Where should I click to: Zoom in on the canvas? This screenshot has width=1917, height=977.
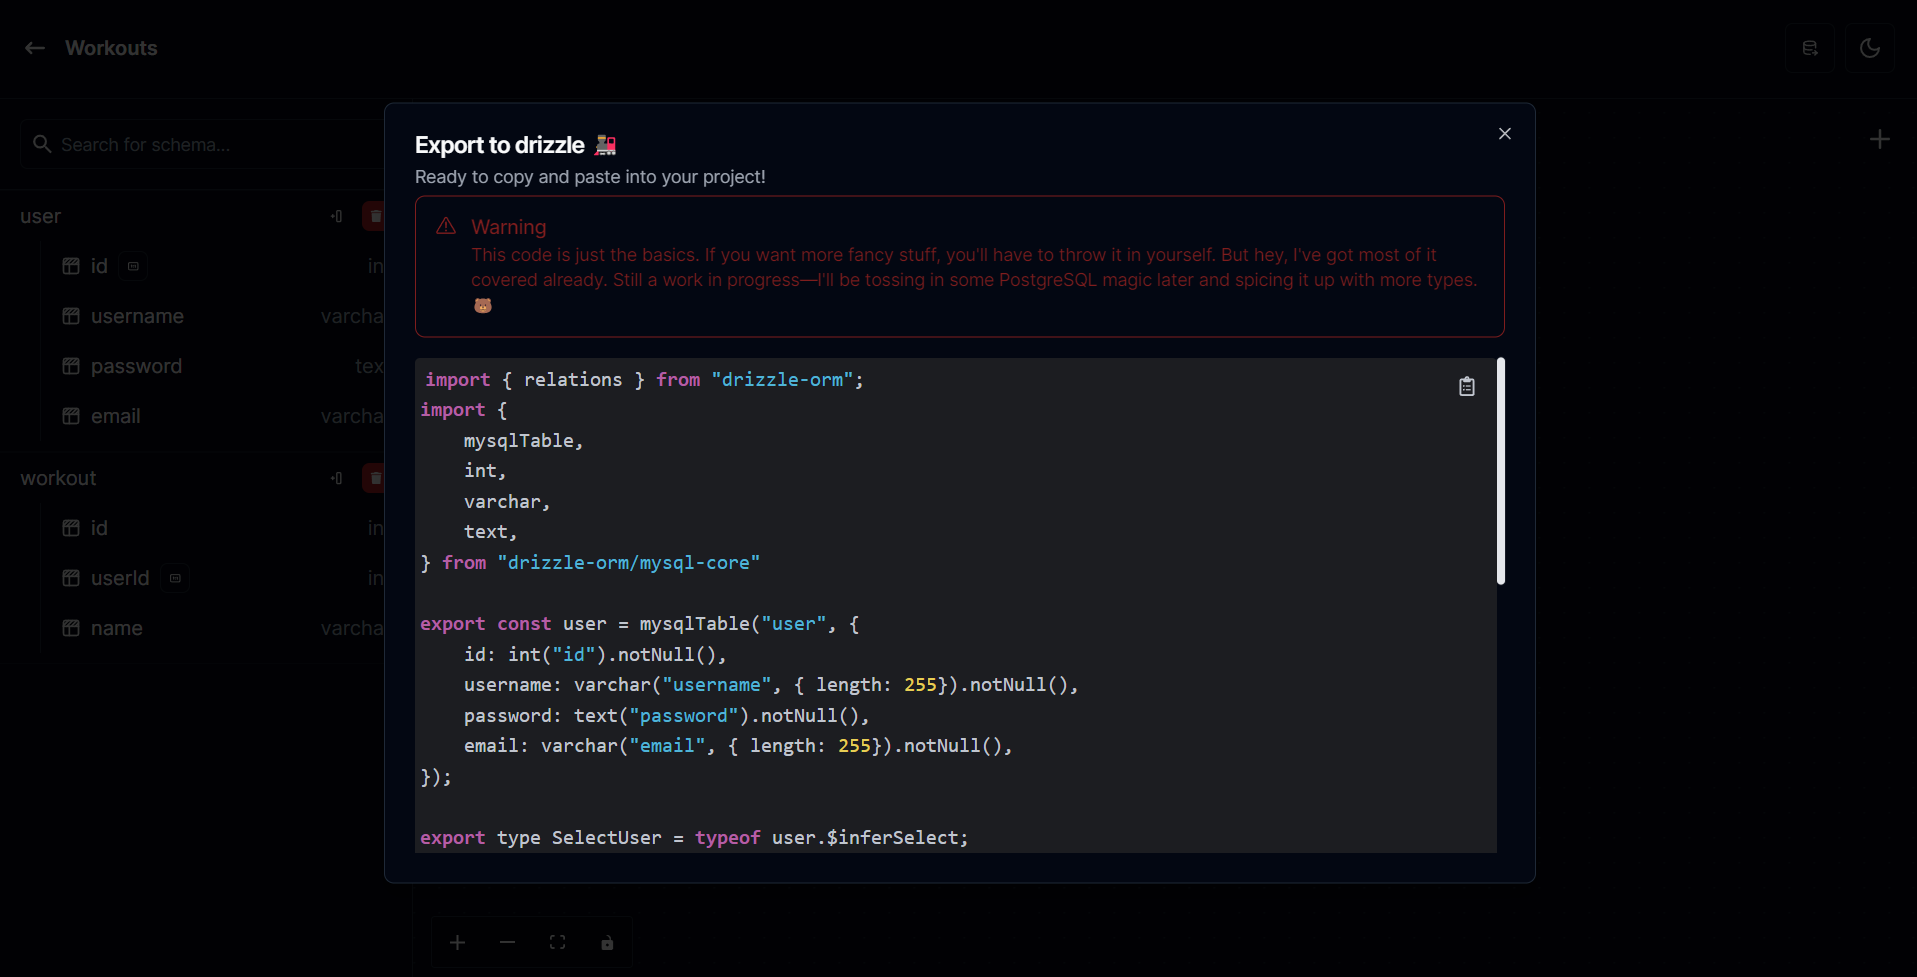coord(457,942)
